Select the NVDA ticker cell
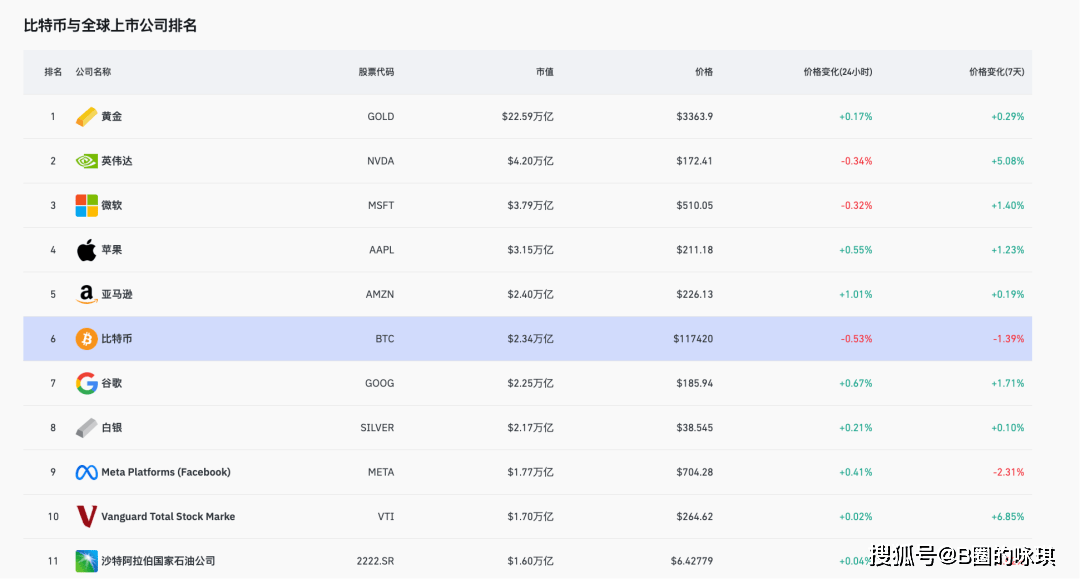This screenshot has height=579, width=1080. [x=381, y=161]
